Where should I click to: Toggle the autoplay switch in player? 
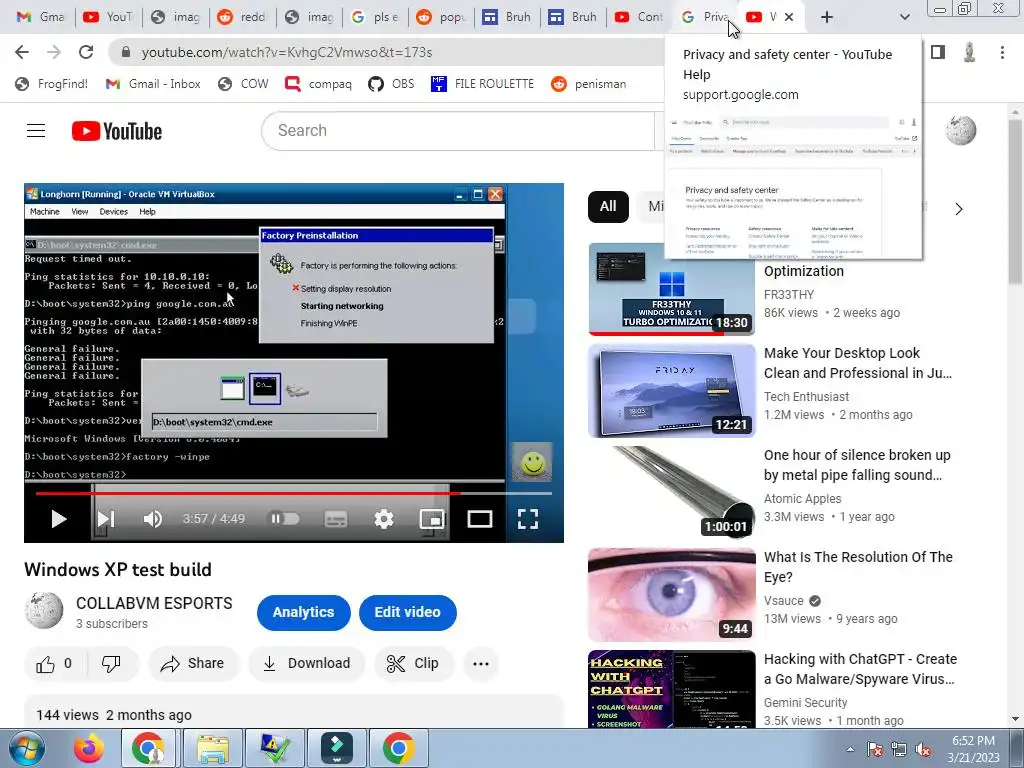[x=285, y=519]
